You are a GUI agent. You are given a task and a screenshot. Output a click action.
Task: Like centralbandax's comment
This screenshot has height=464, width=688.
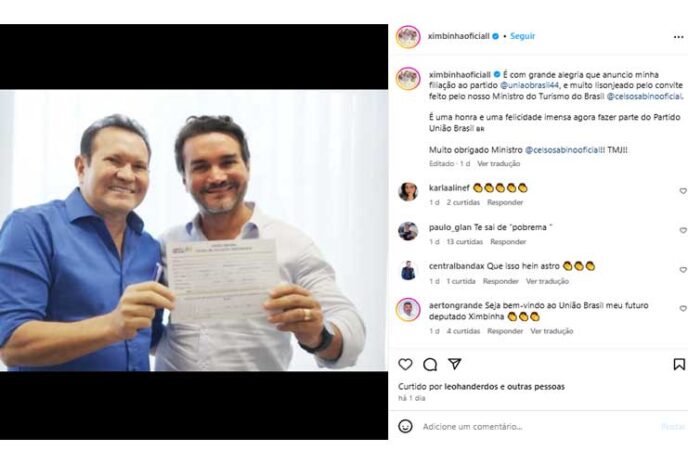coord(683,270)
